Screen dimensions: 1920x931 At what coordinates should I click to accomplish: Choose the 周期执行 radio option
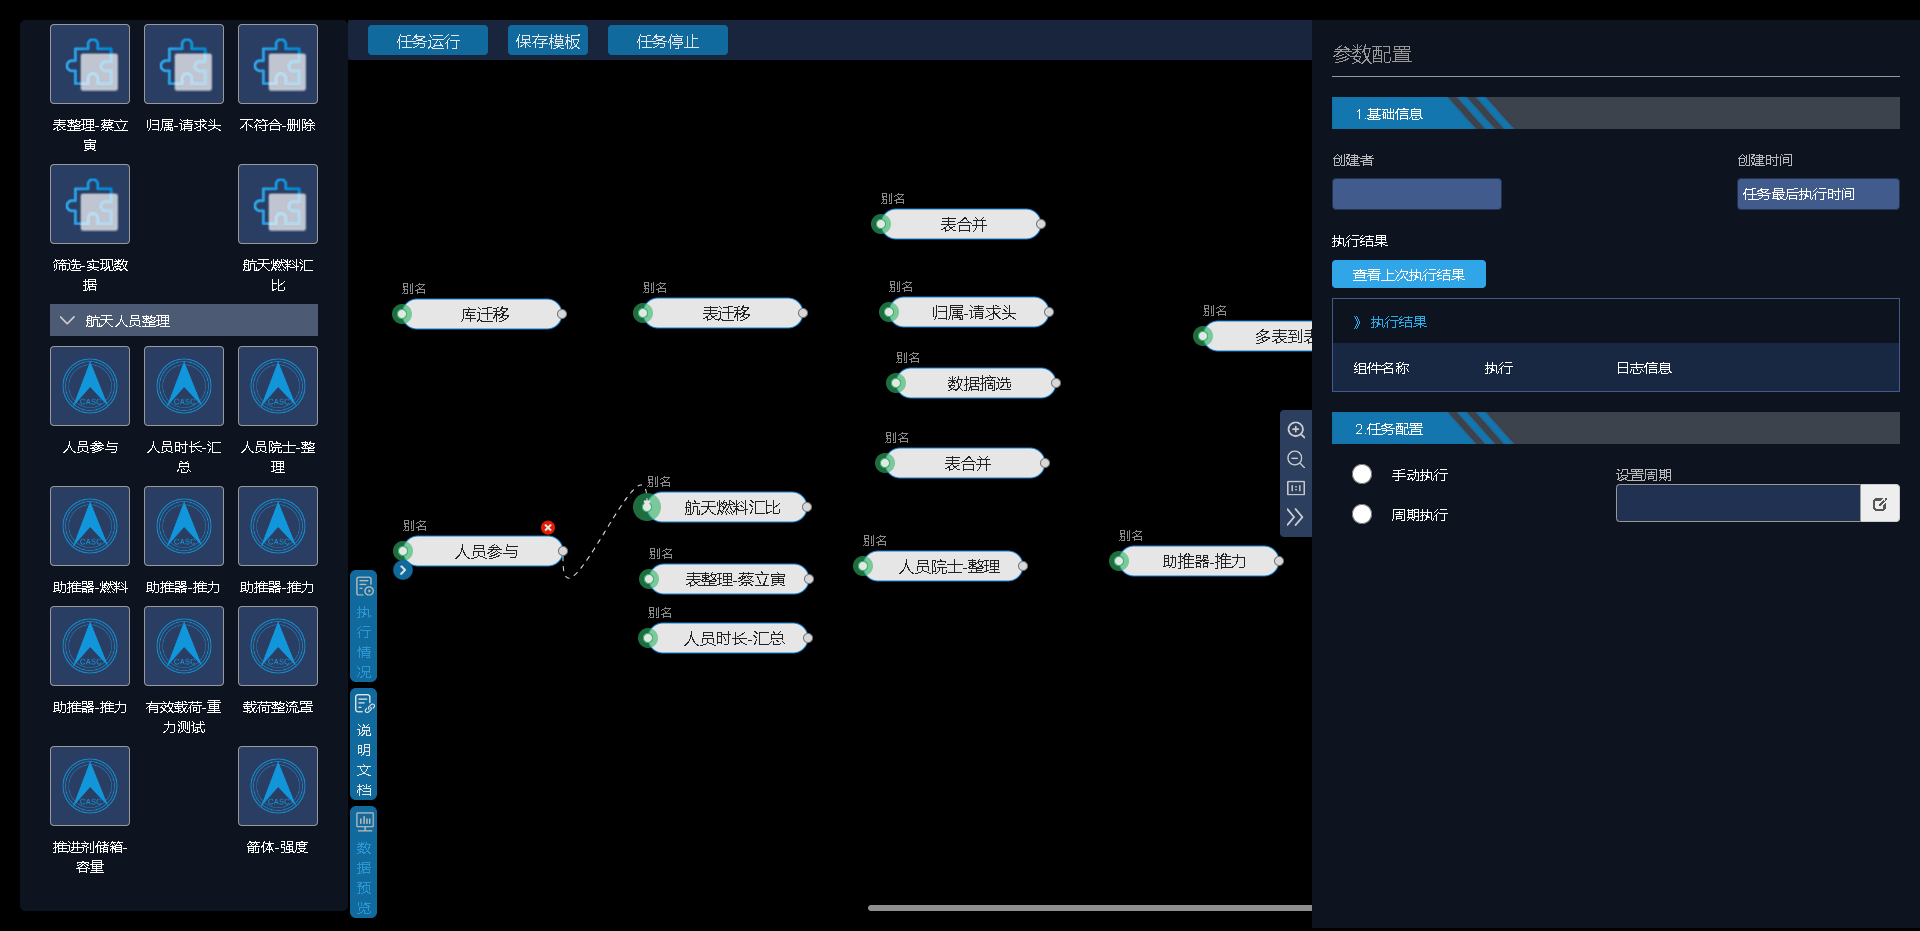(x=1362, y=514)
